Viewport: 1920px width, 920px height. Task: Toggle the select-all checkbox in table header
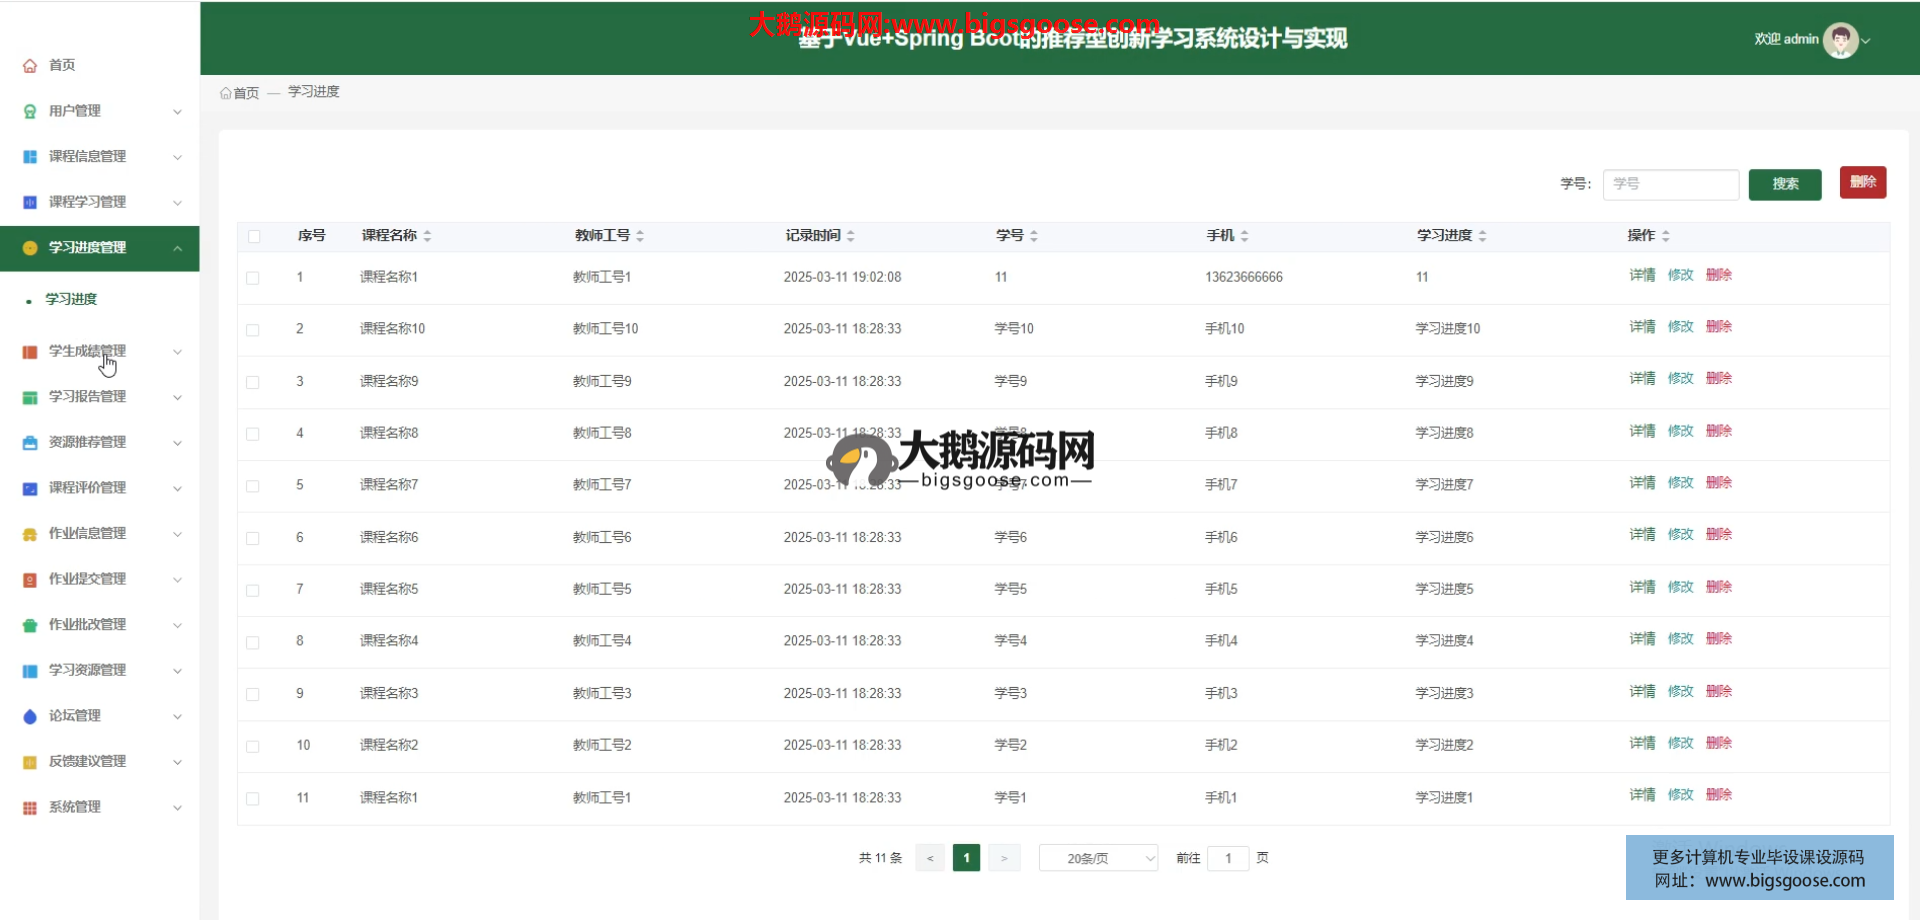[254, 236]
